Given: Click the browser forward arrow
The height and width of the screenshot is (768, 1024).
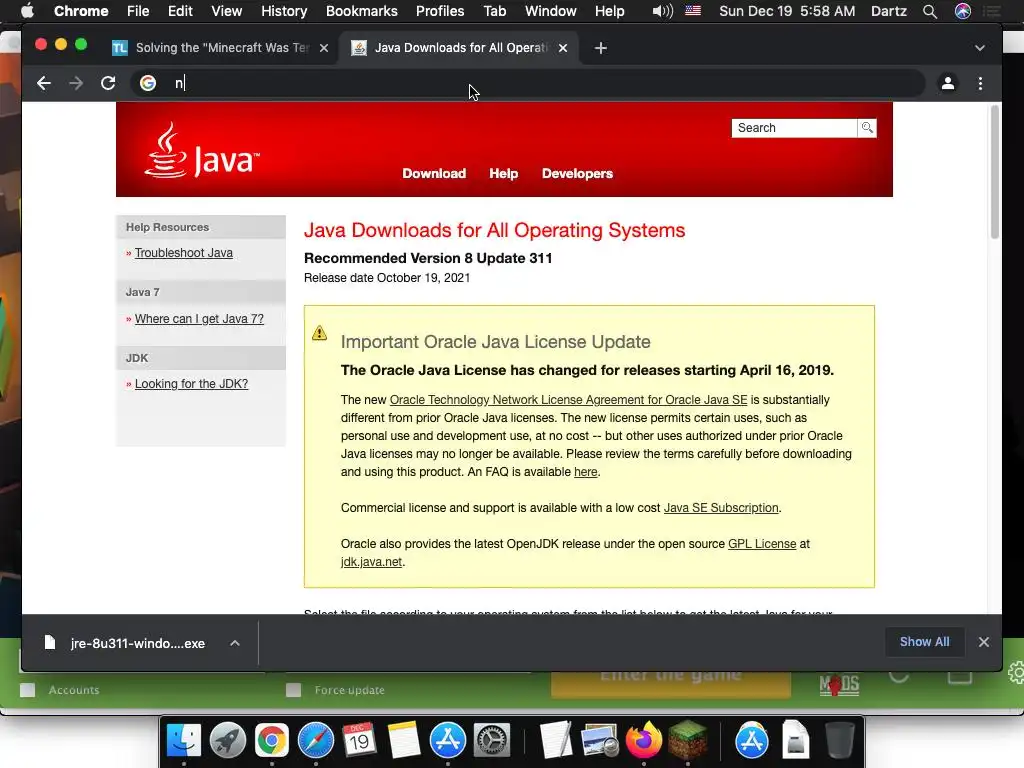Looking at the screenshot, I should coord(76,83).
